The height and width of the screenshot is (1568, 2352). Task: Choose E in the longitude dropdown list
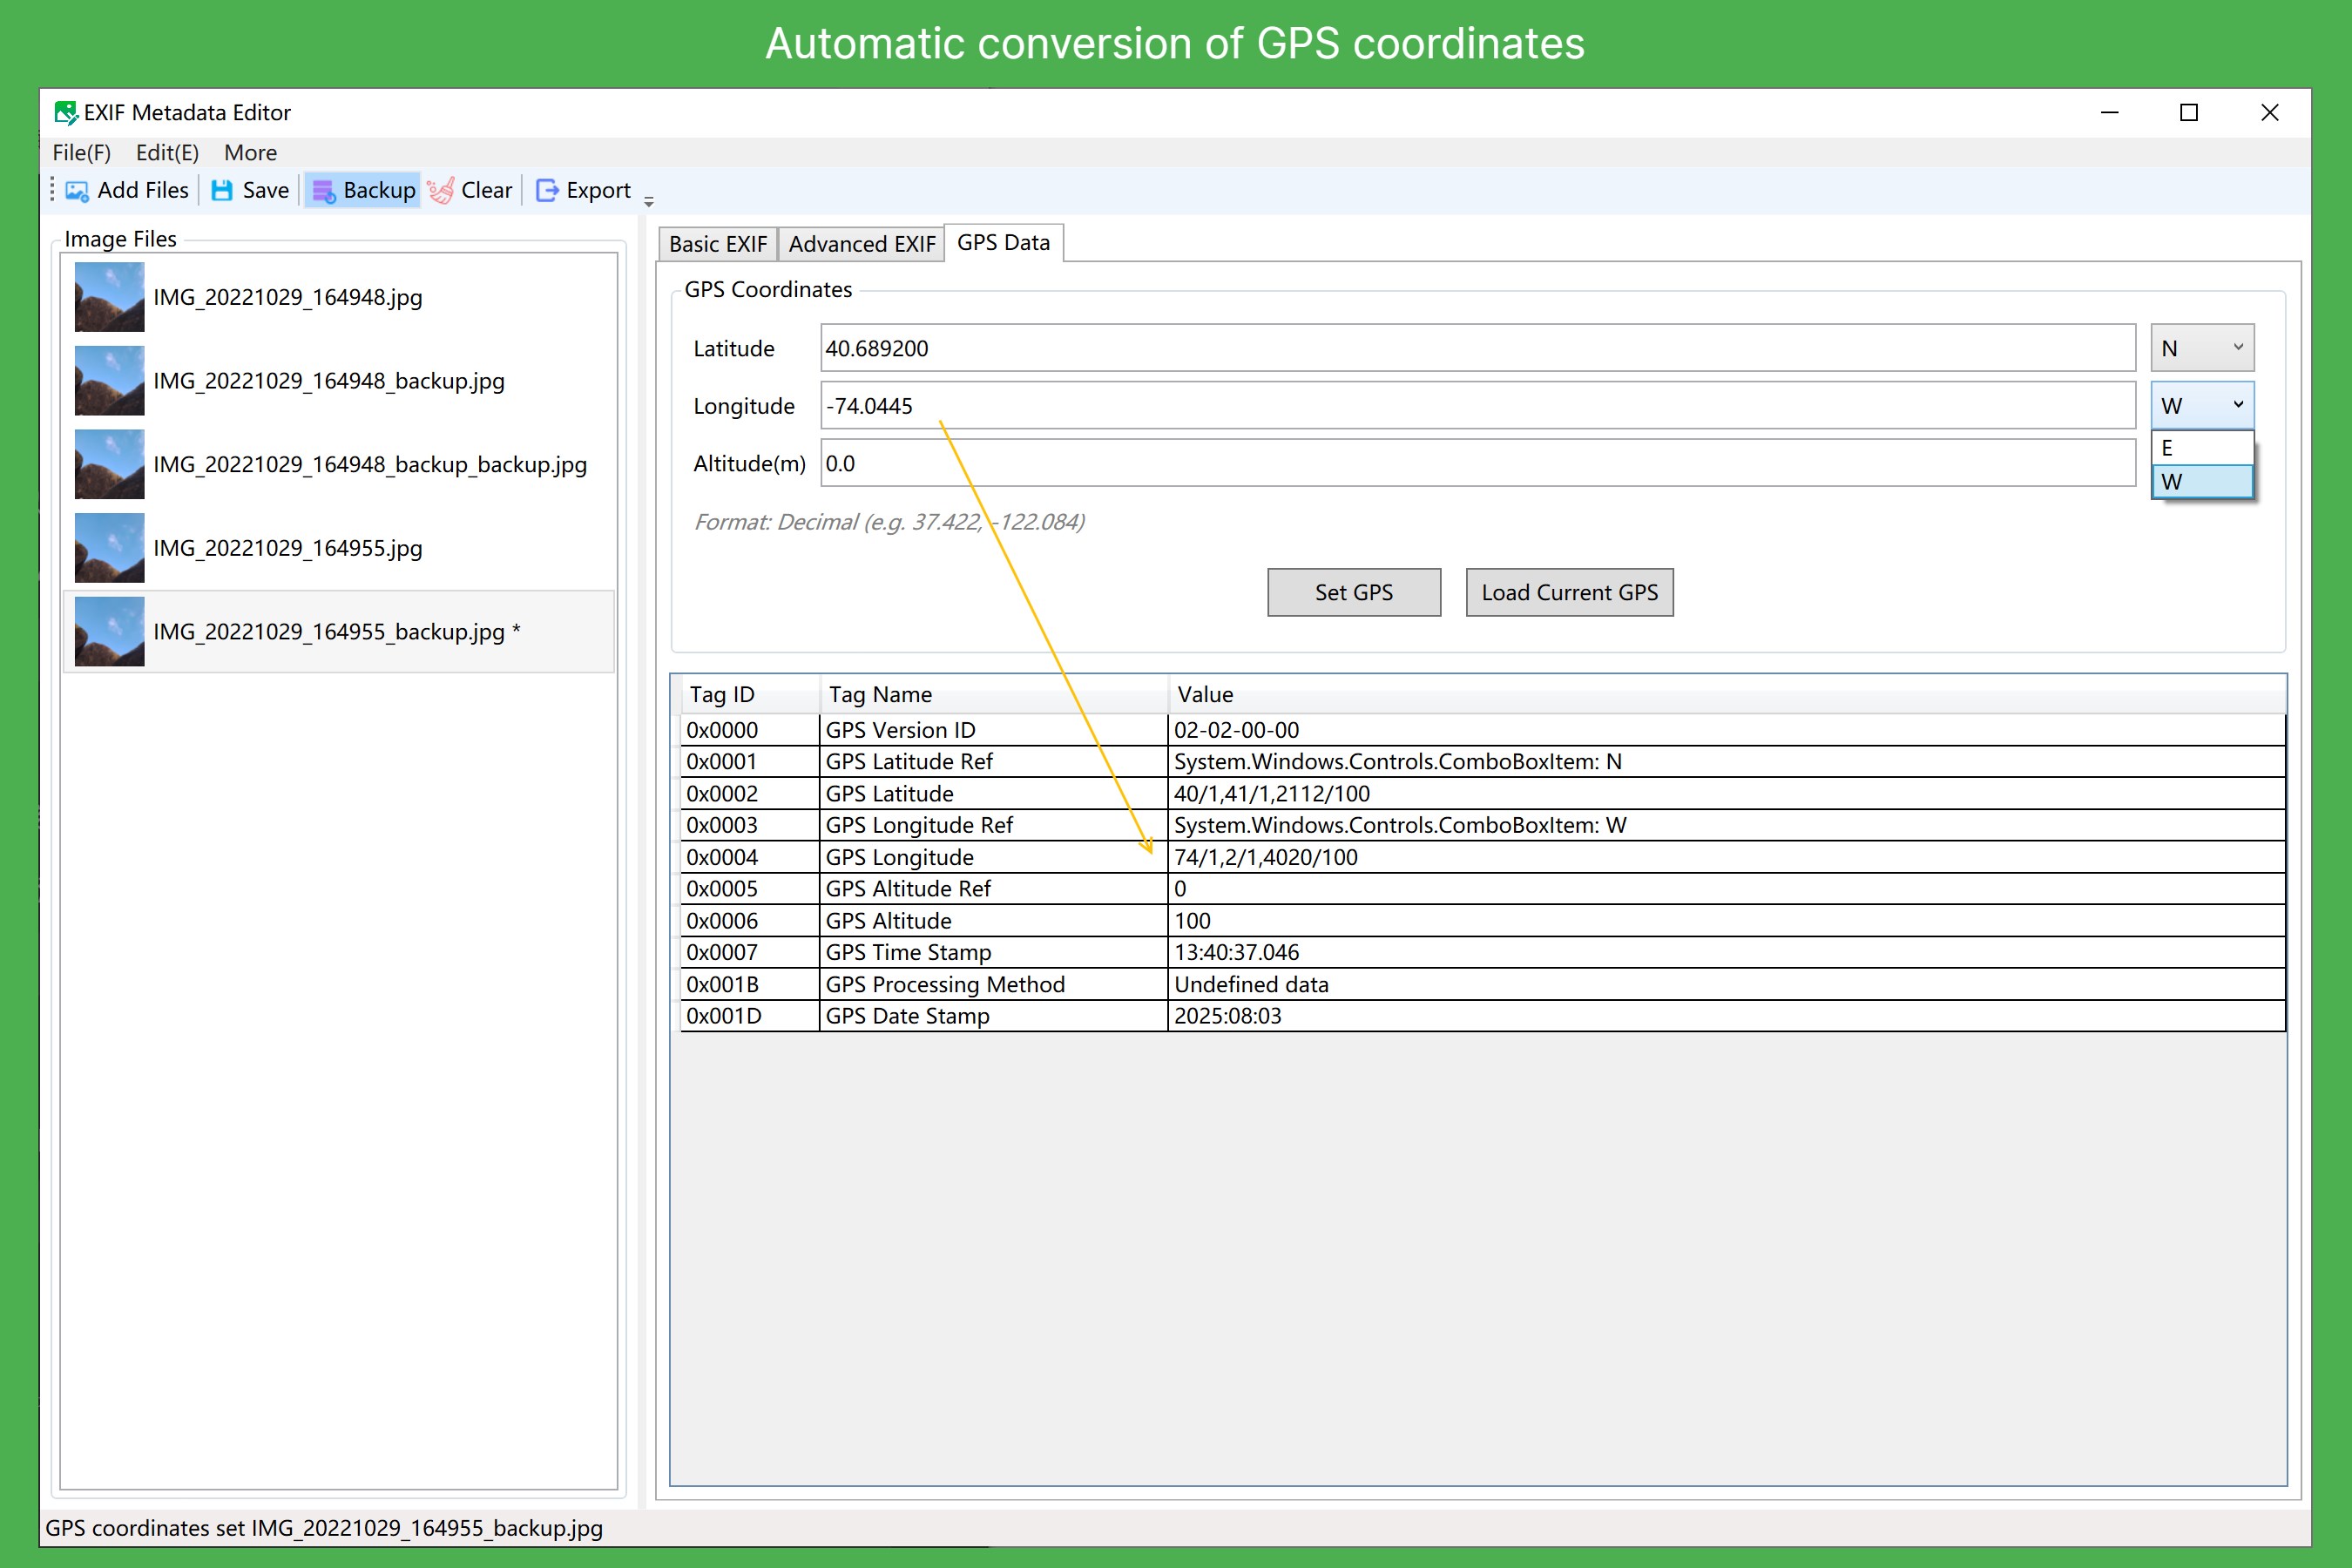tap(2201, 448)
